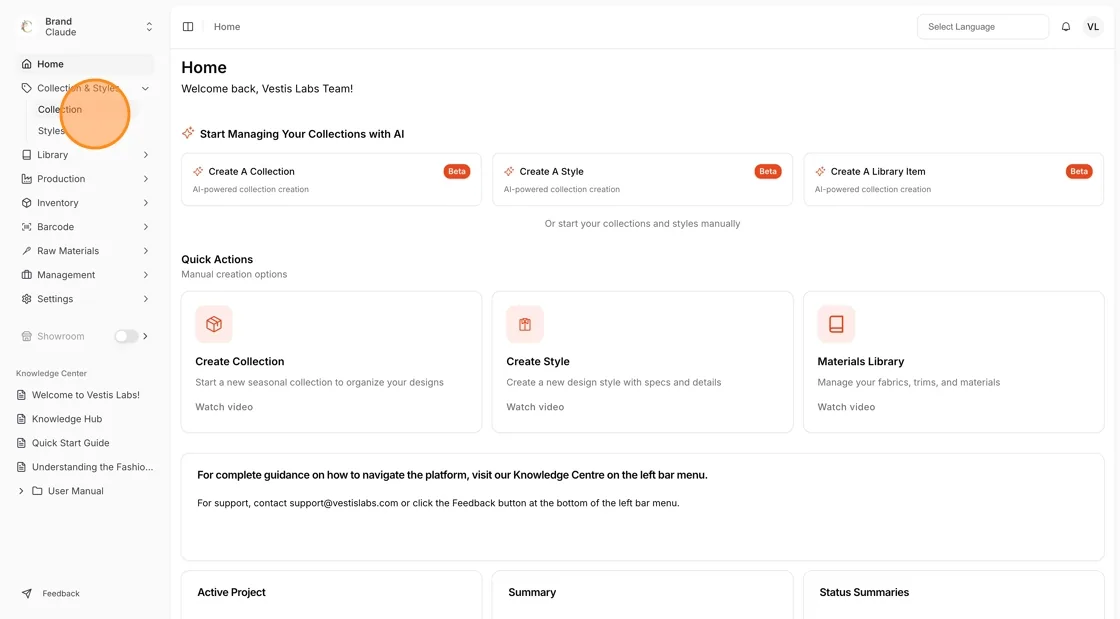Click the Materials Library book icon
The height and width of the screenshot is (619, 1120).
pos(836,324)
